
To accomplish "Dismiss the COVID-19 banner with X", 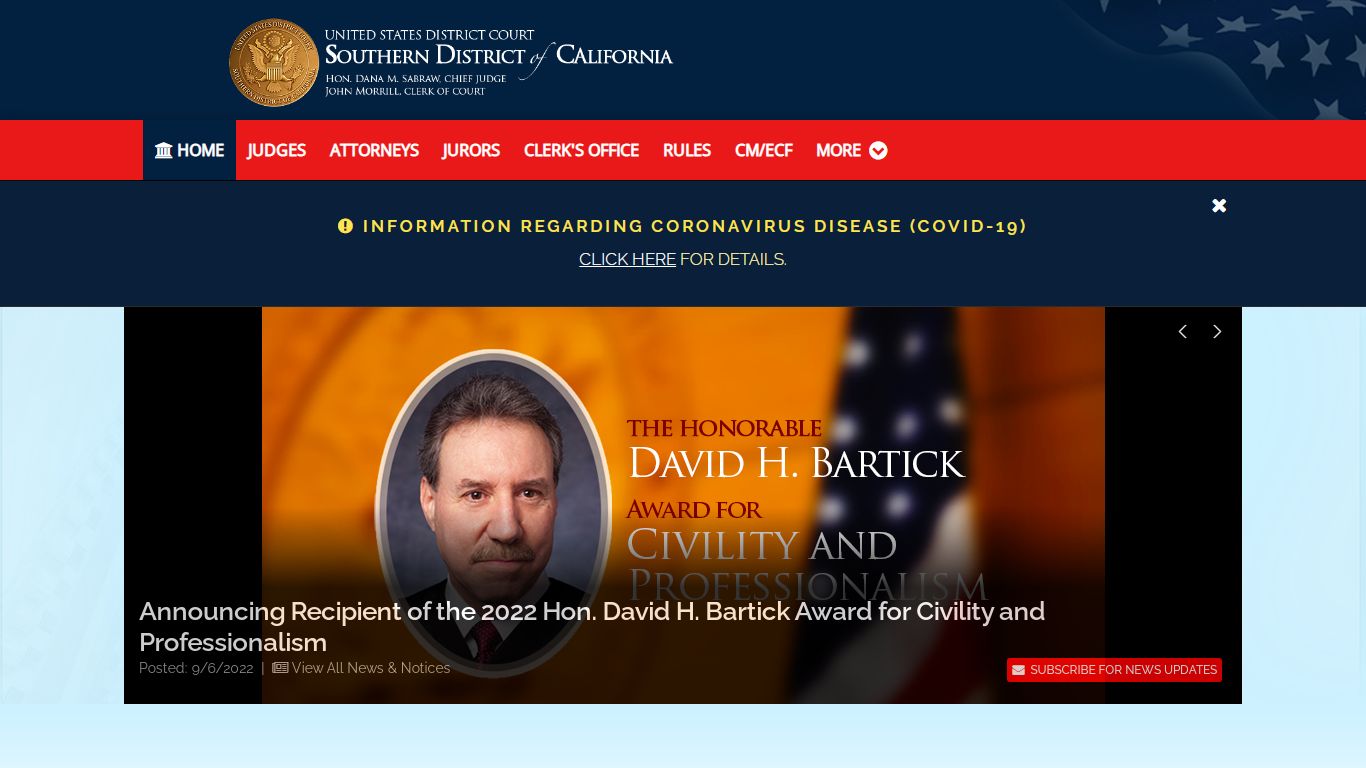I will (1219, 205).
